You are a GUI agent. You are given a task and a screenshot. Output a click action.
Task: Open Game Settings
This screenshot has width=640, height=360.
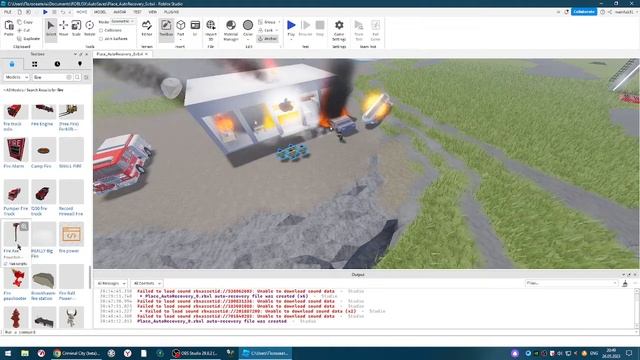pyautogui.click(x=339, y=30)
